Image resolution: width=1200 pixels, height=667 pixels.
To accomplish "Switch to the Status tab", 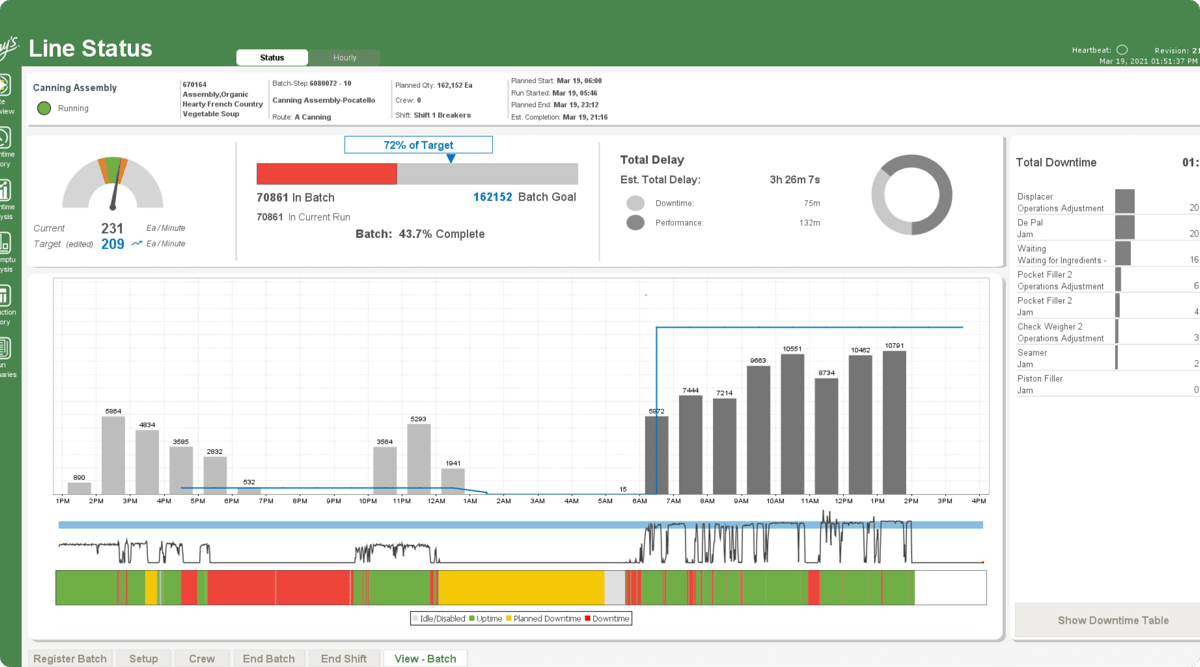I will coord(272,58).
